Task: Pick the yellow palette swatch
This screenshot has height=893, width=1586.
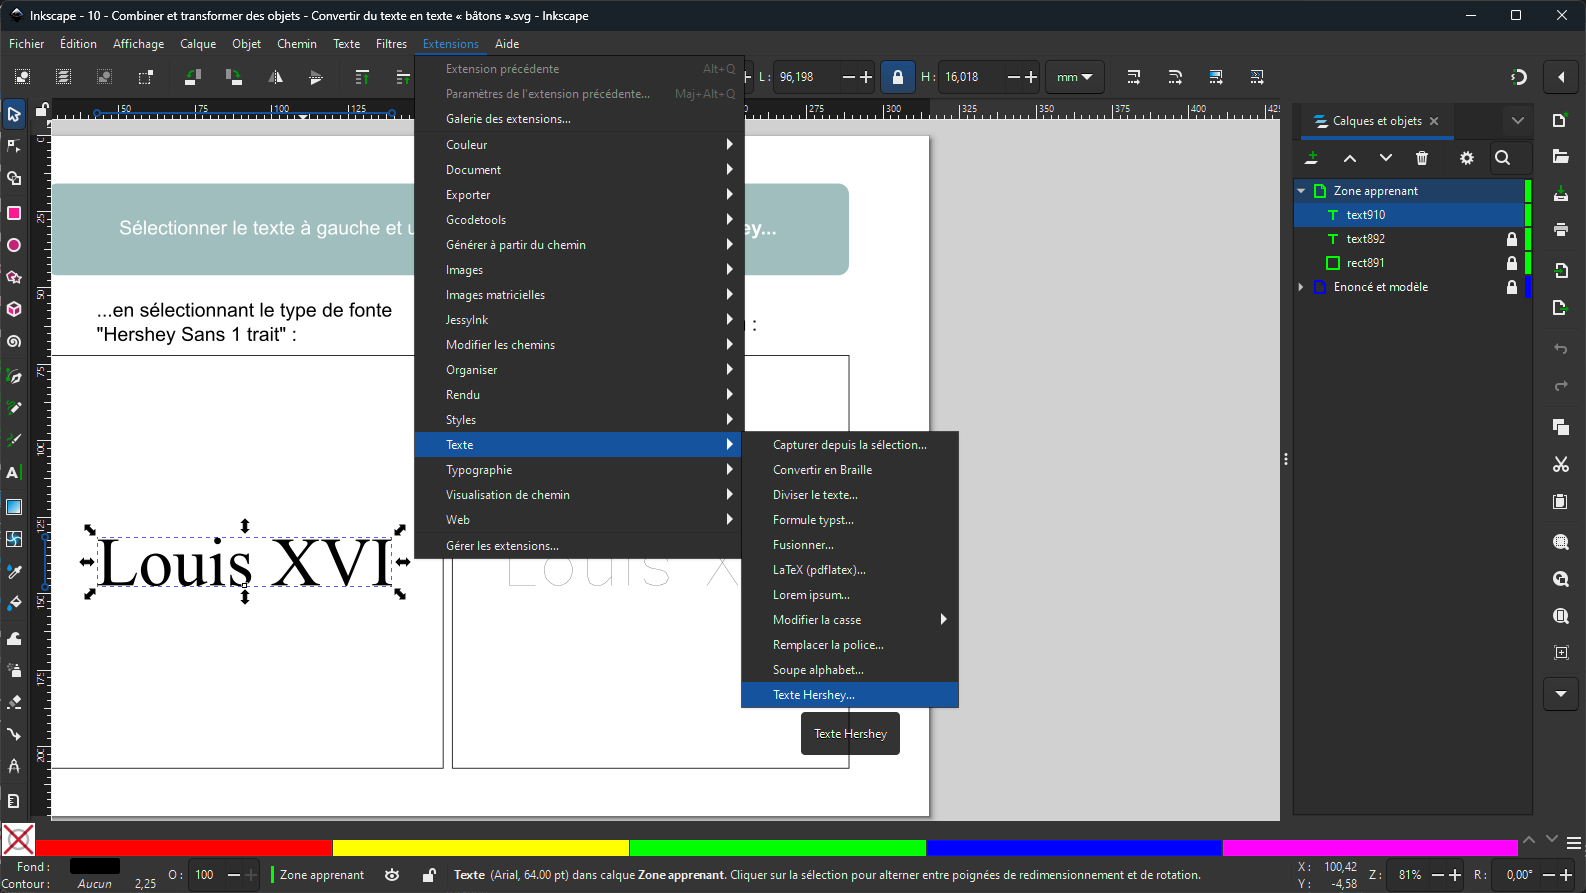Action: point(481,848)
